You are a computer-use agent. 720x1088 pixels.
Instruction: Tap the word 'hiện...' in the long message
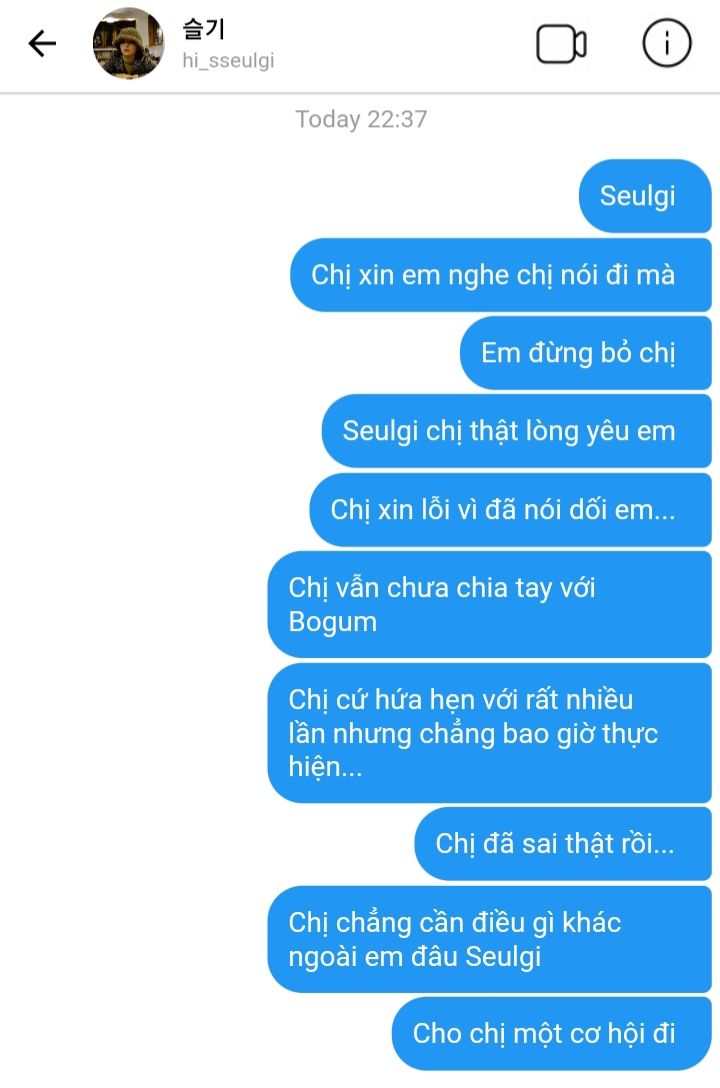325,767
